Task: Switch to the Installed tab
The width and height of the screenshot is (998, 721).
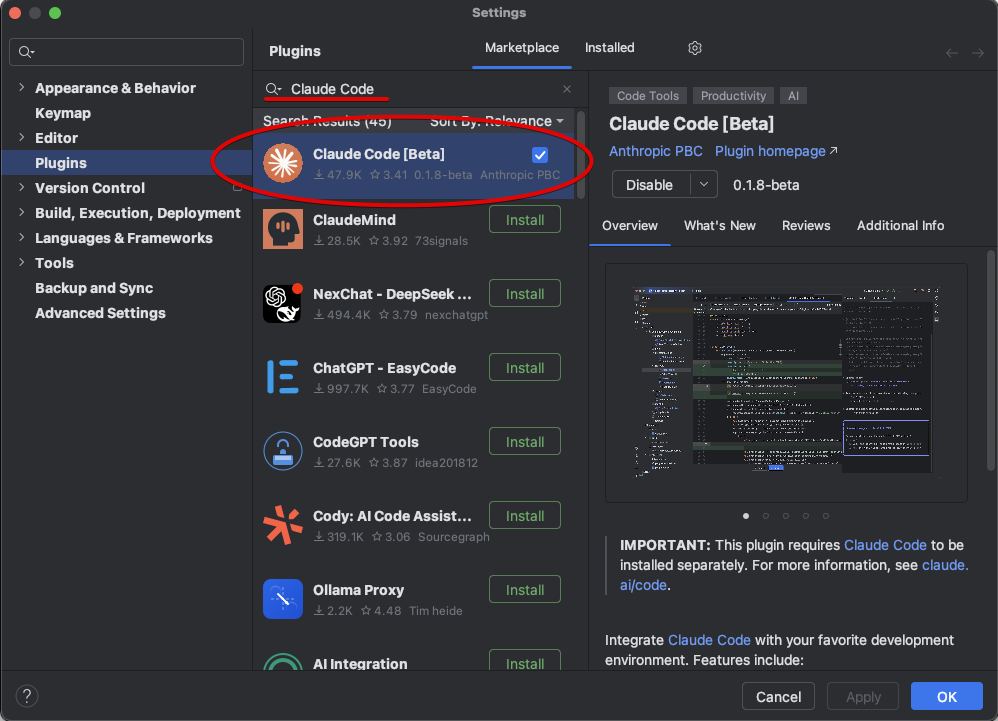Action: pyautogui.click(x=609, y=47)
